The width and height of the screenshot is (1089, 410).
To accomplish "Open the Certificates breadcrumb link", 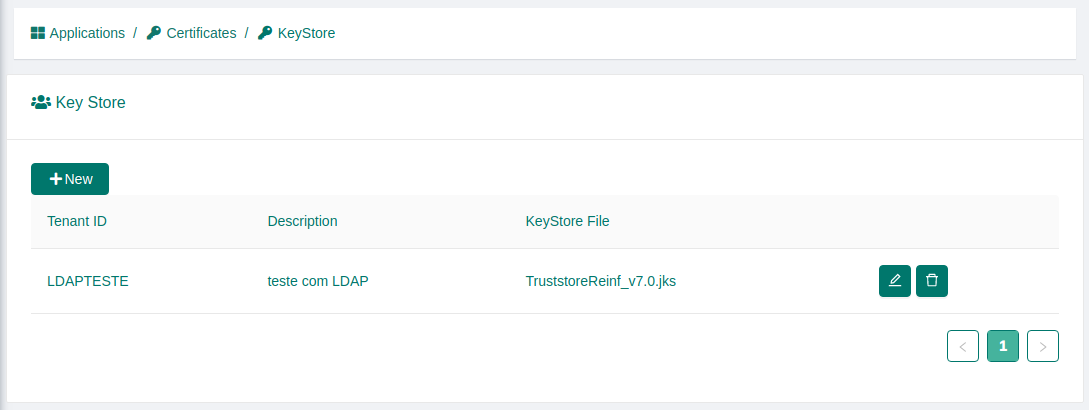I will [201, 33].
